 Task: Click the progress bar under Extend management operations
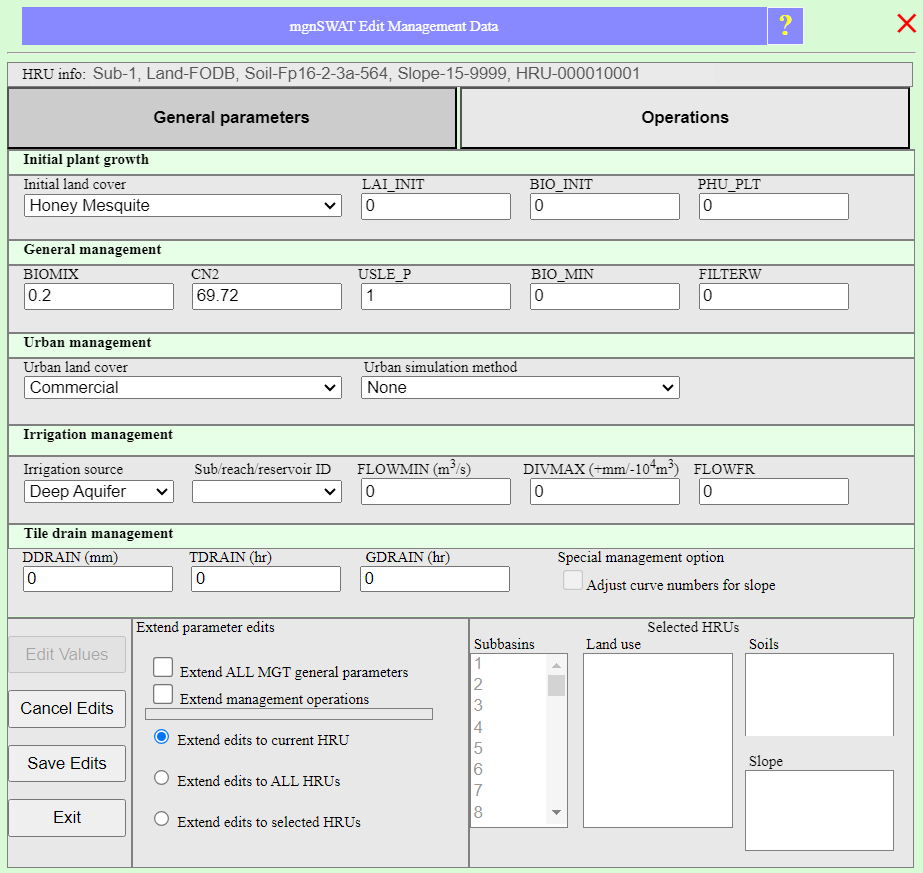point(289,714)
